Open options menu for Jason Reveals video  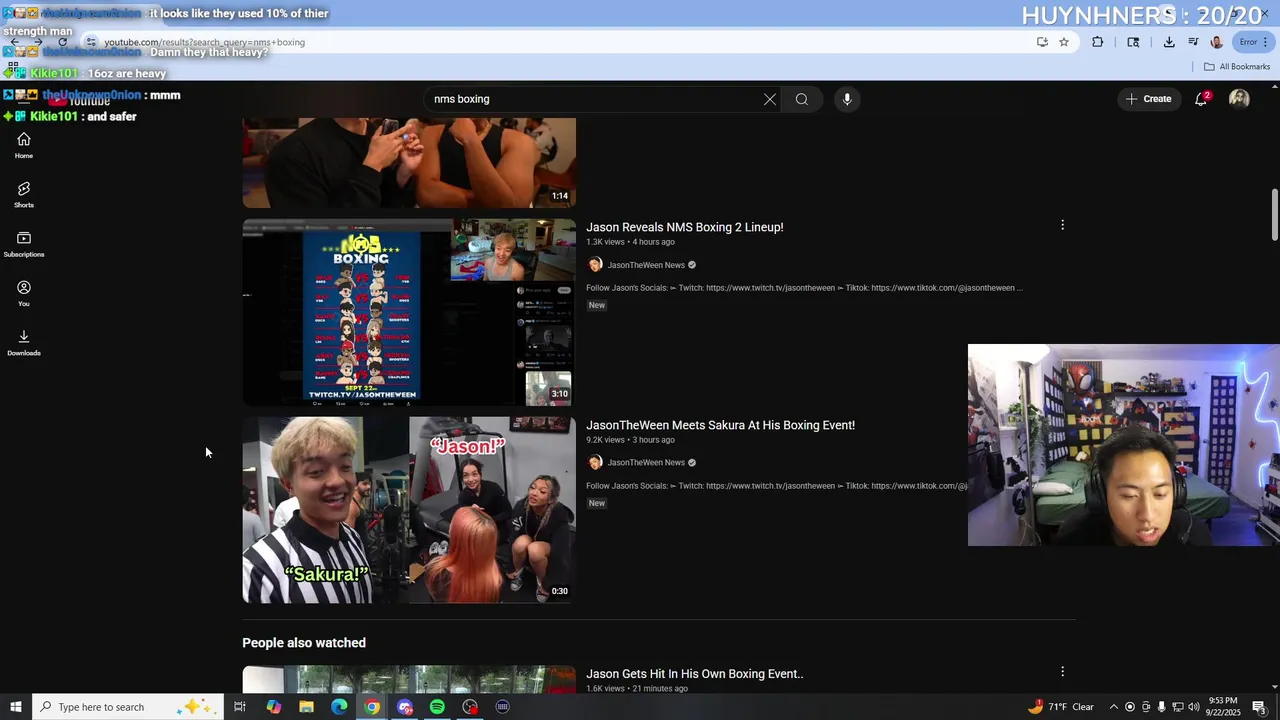pyautogui.click(x=1062, y=225)
